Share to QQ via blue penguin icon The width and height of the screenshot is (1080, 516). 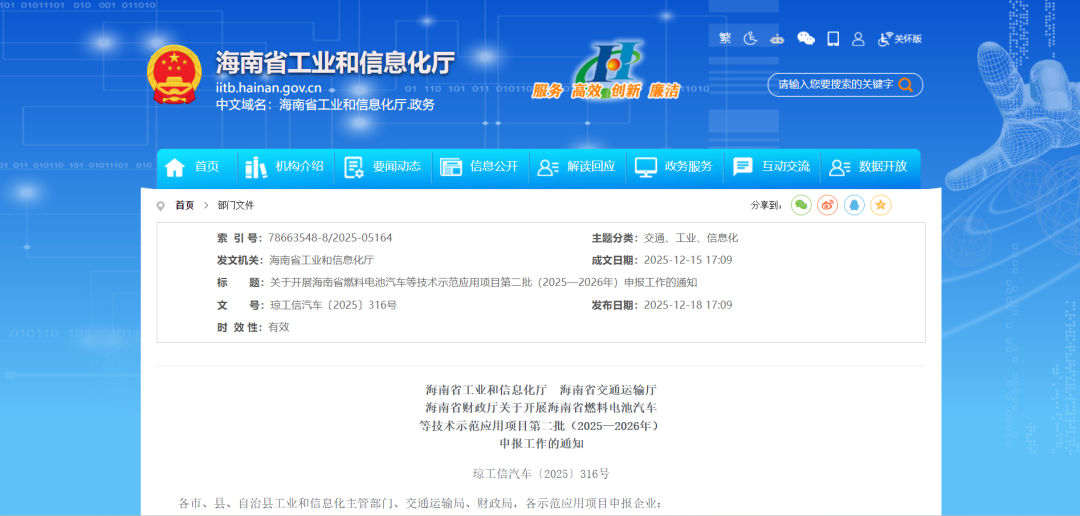tap(854, 205)
